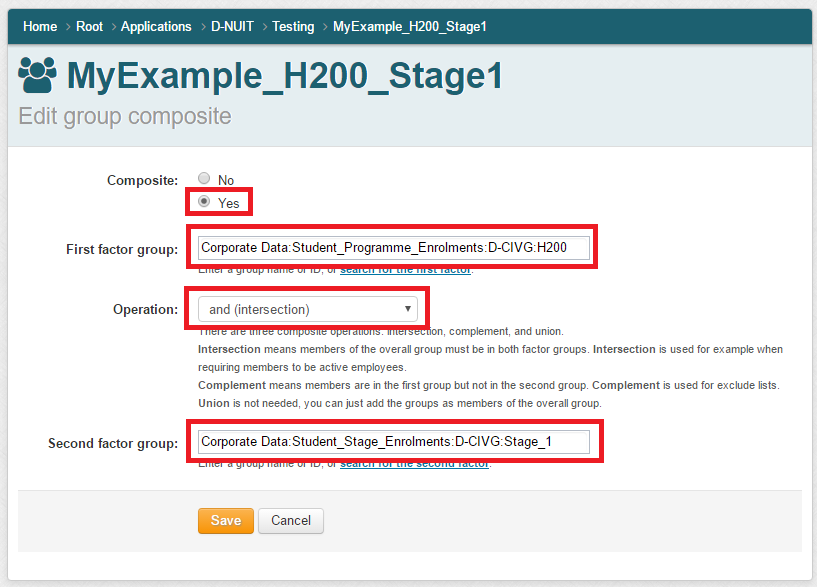Open the search for the first factor link
Image resolution: width=817 pixels, height=587 pixels.
click(x=404, y=270)
